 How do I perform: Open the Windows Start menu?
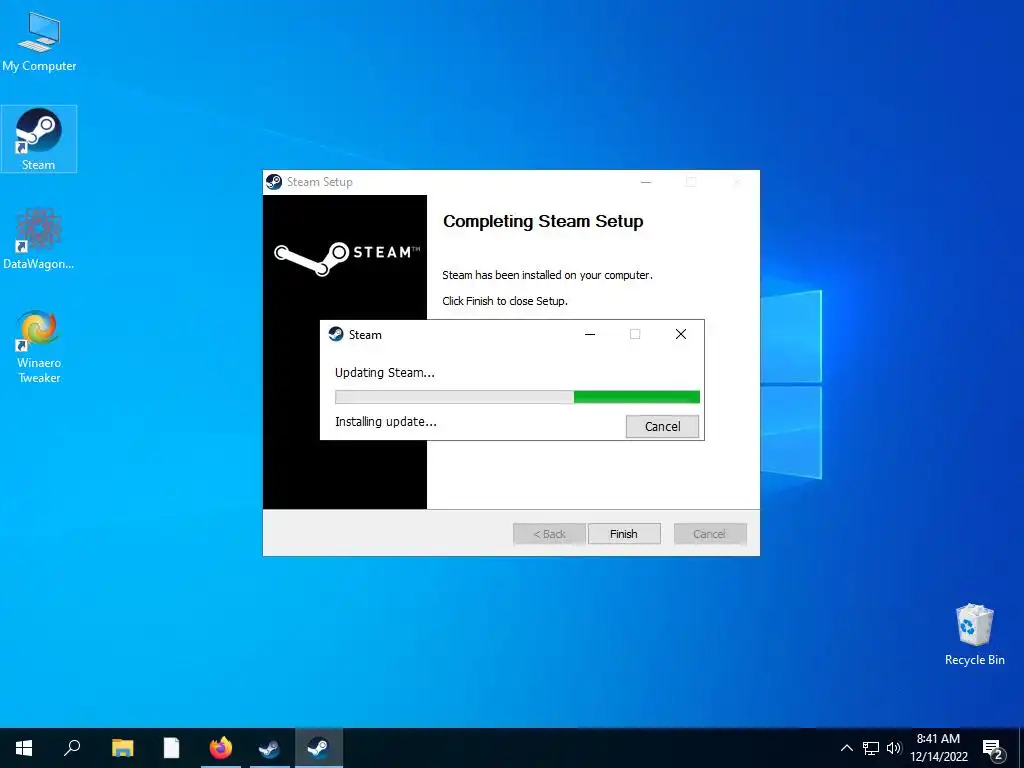[x=24, y=748]
